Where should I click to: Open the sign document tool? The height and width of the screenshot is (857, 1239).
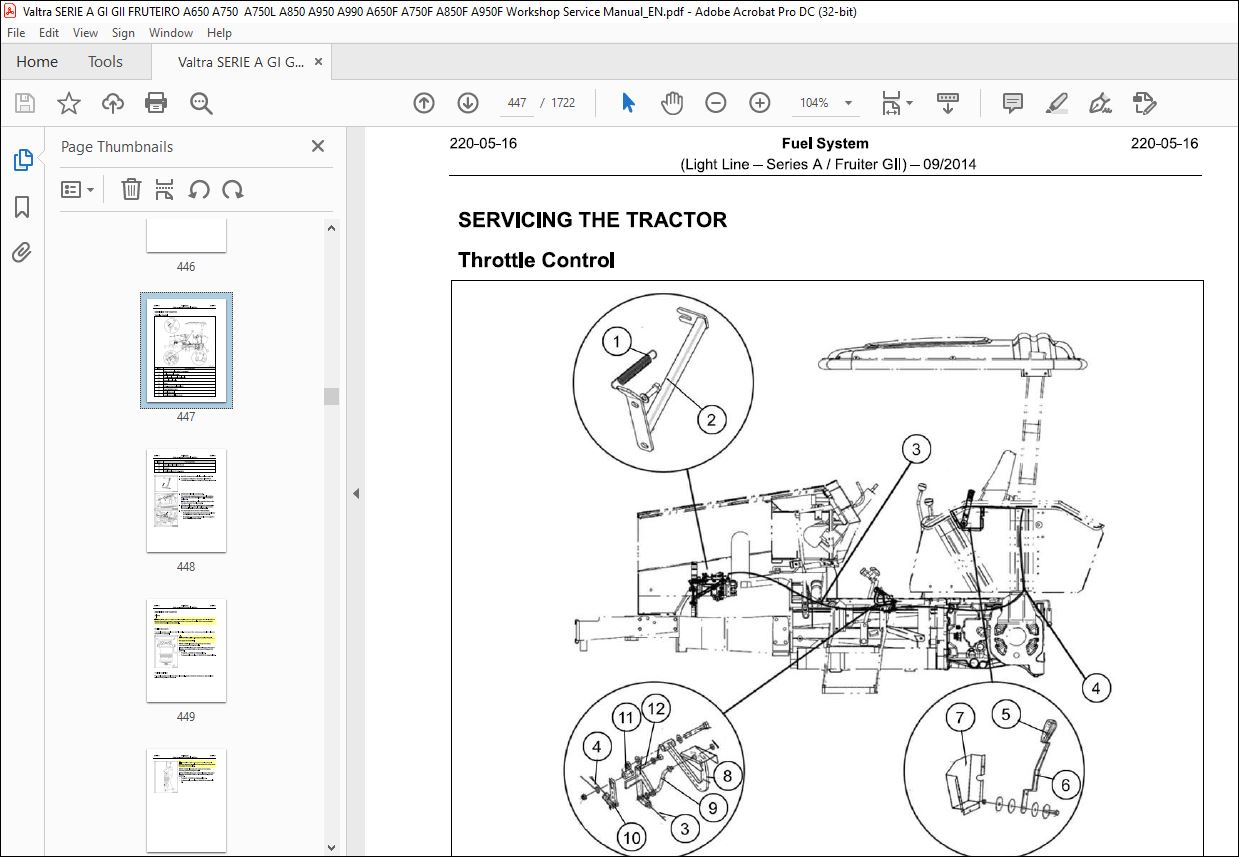coord(1100,103)
